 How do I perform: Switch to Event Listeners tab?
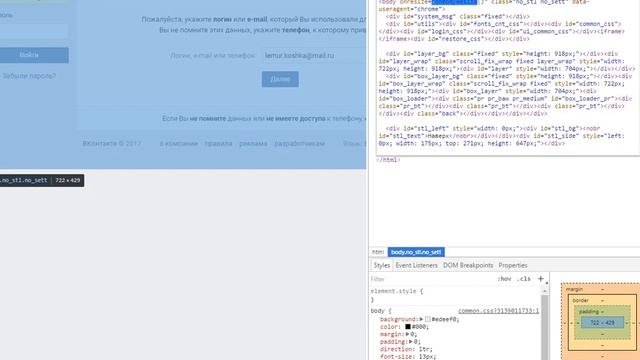point(416,265)
